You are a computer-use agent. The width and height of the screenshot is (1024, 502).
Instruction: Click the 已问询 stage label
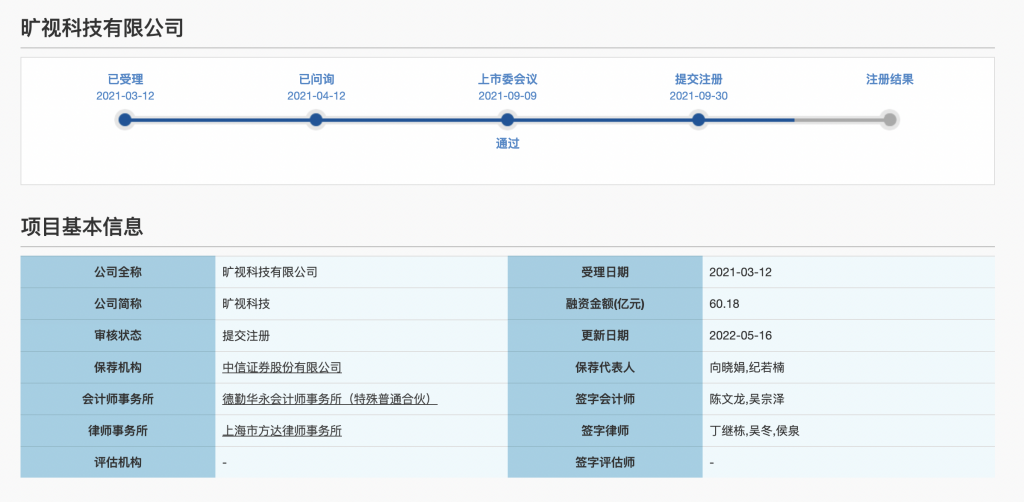tap(317, 80)
